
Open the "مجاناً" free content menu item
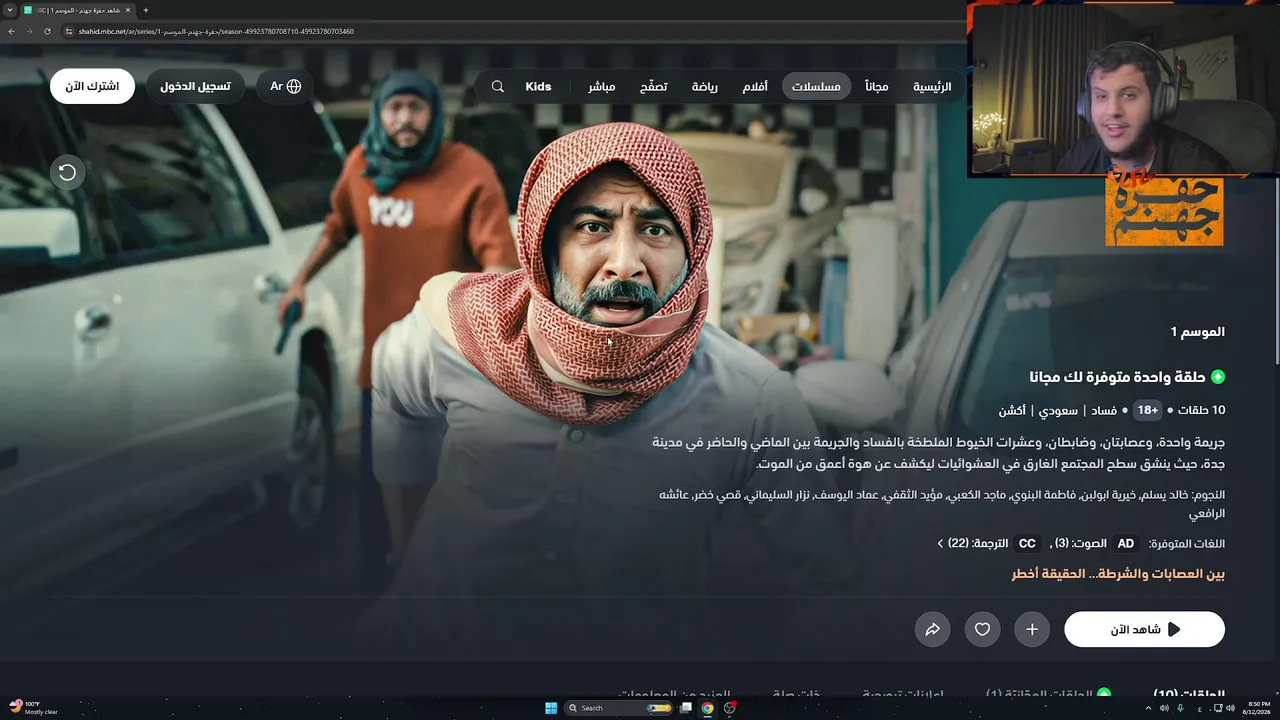[x=877, y=87]
